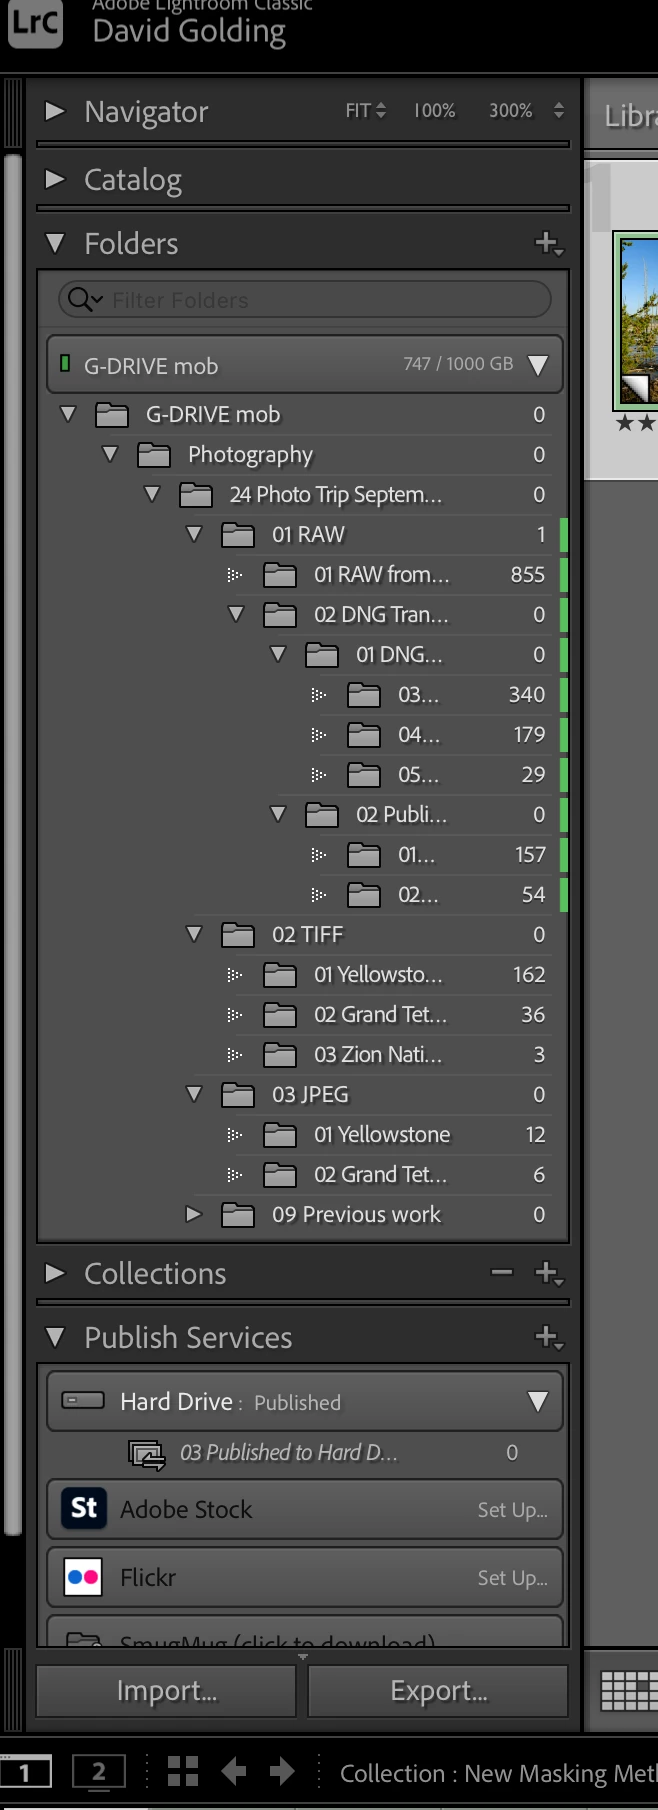This screenshot has height=1810, width=658.
Task: Set navigator zoom to 100%
Action: point(434,111)
